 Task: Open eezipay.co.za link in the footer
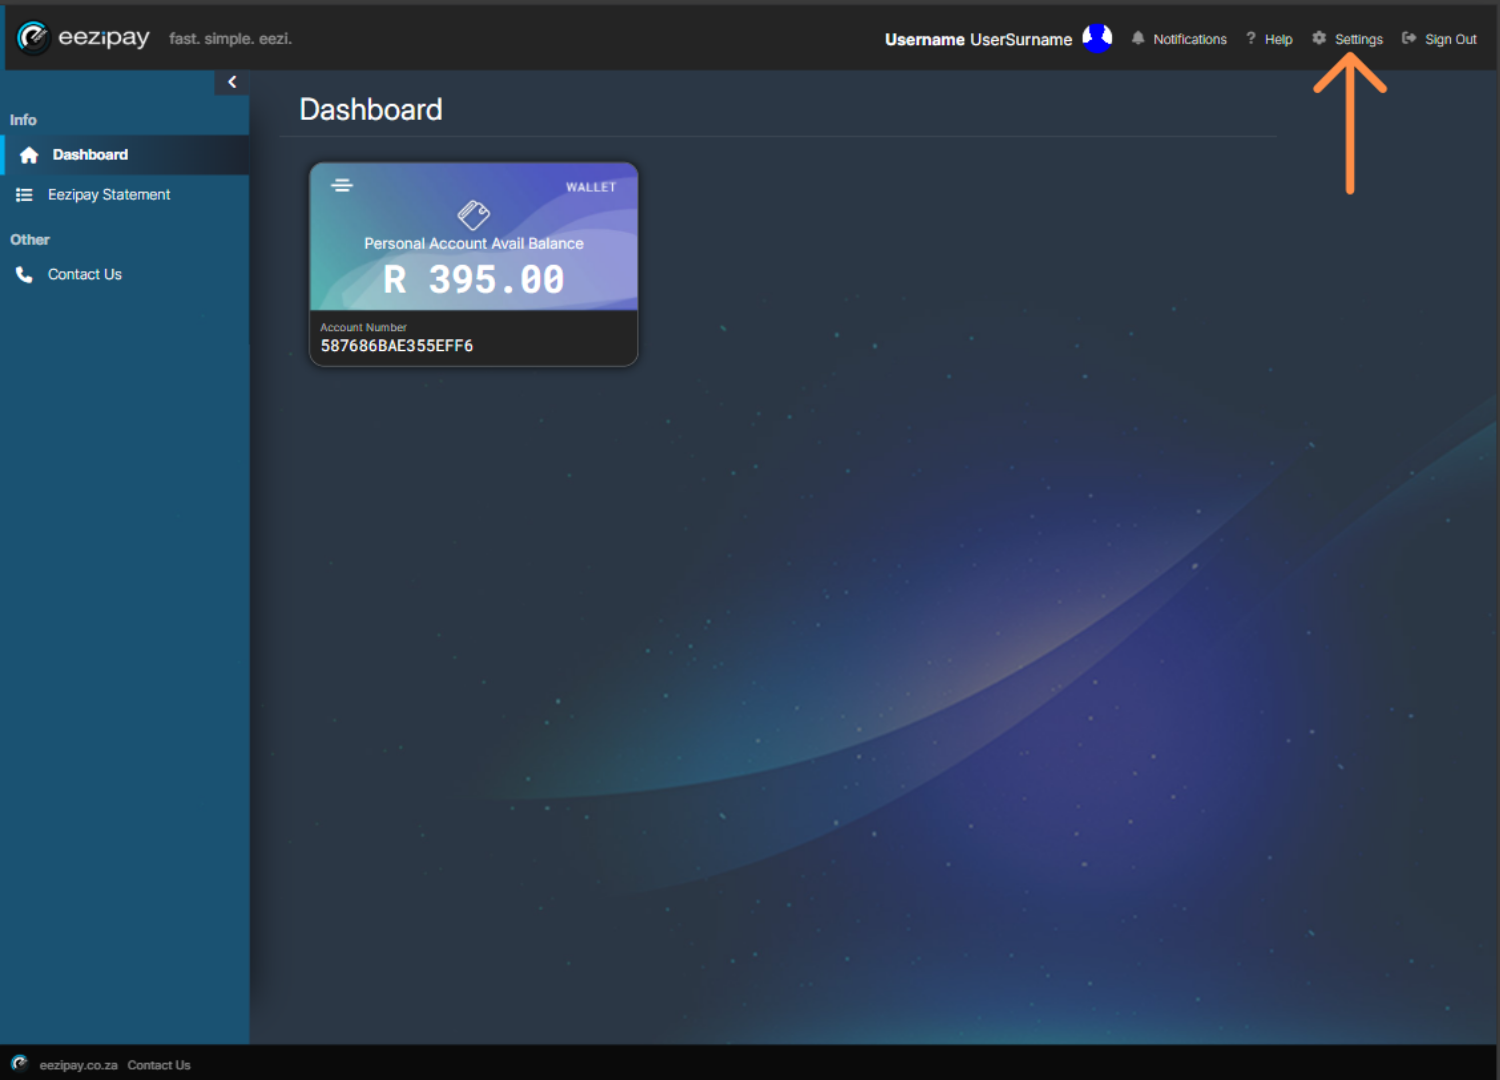point(79,1065)
